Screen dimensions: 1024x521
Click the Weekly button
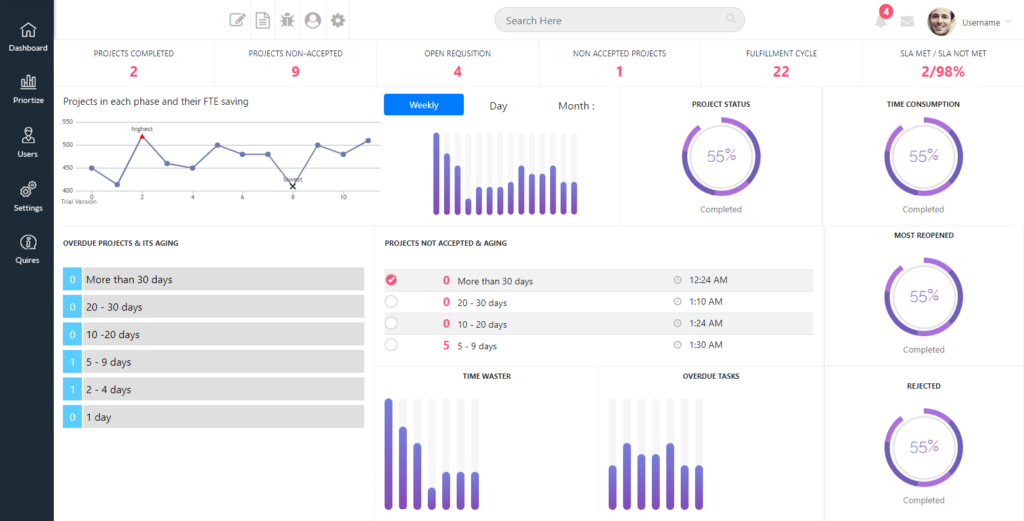[x=424, y=104]
